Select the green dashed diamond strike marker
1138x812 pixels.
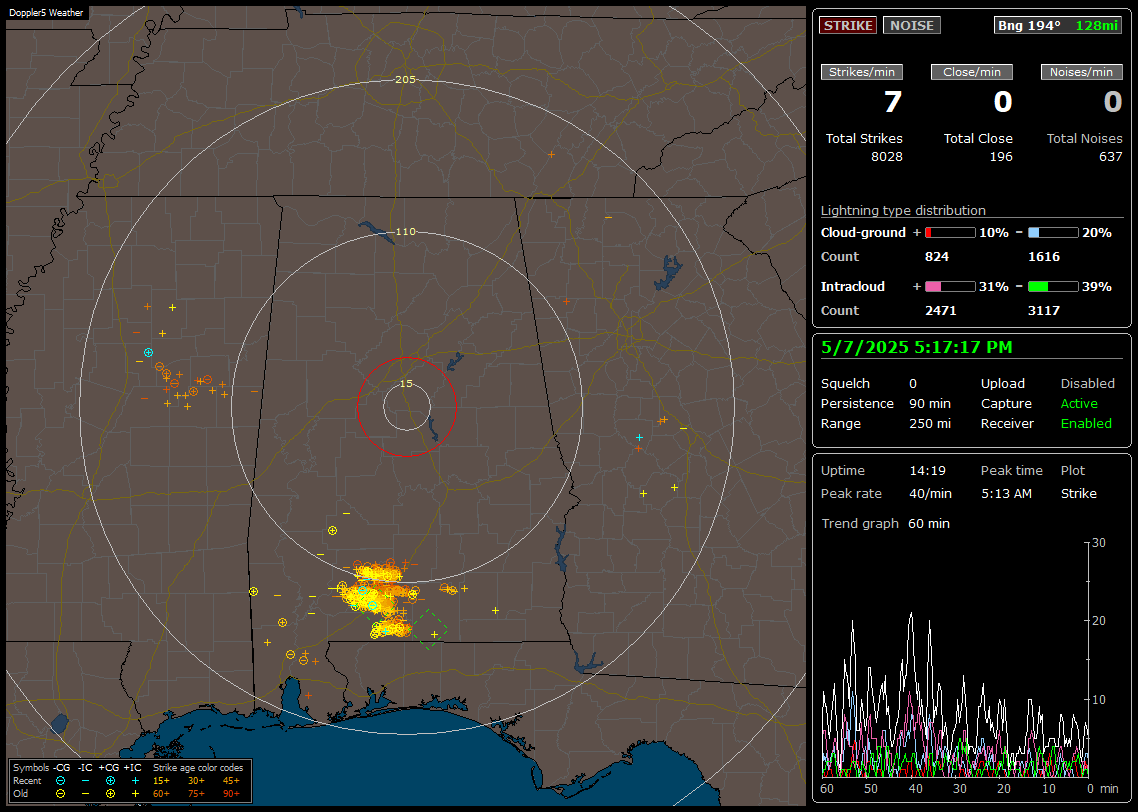tap(430, 629)
